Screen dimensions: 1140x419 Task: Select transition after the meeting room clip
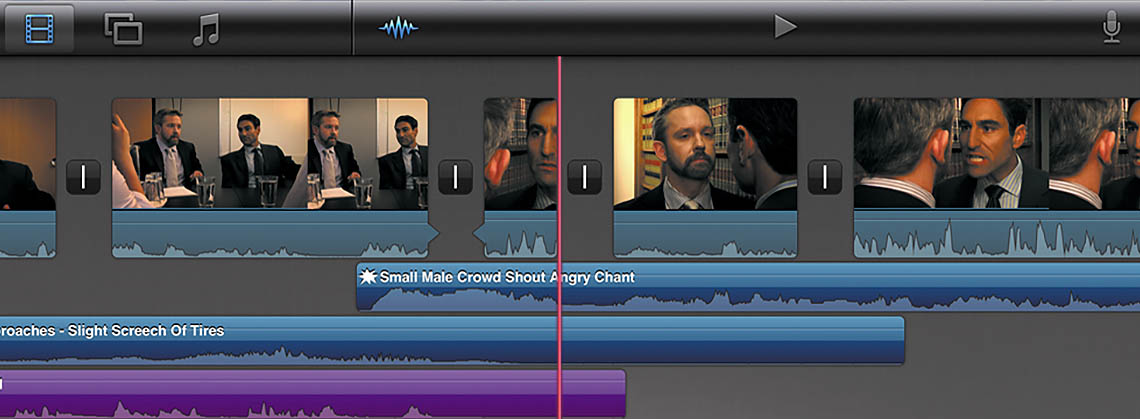pyautogui.click(x=456, y=177)
